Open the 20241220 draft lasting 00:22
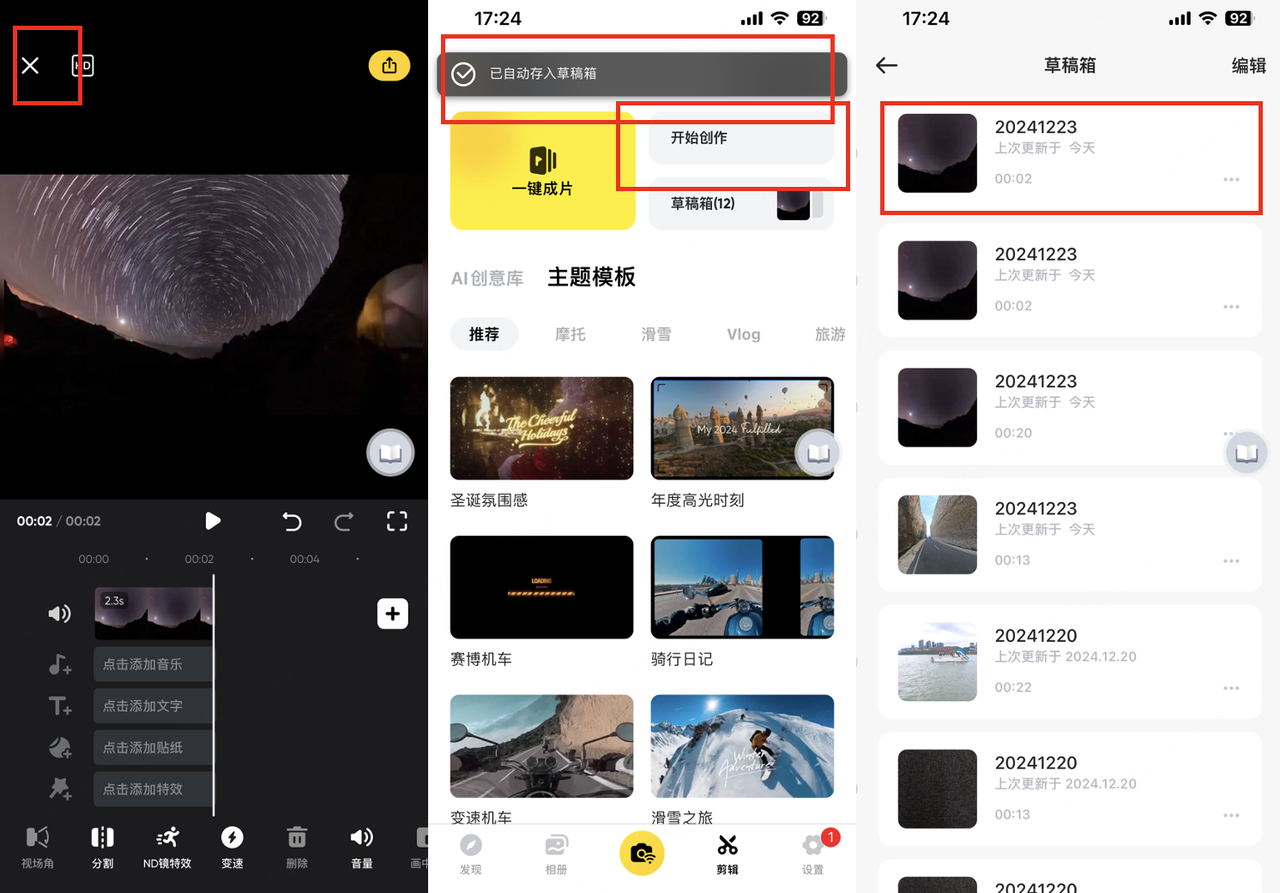The image size is (1280, 893). click(x=1070, y=661)
